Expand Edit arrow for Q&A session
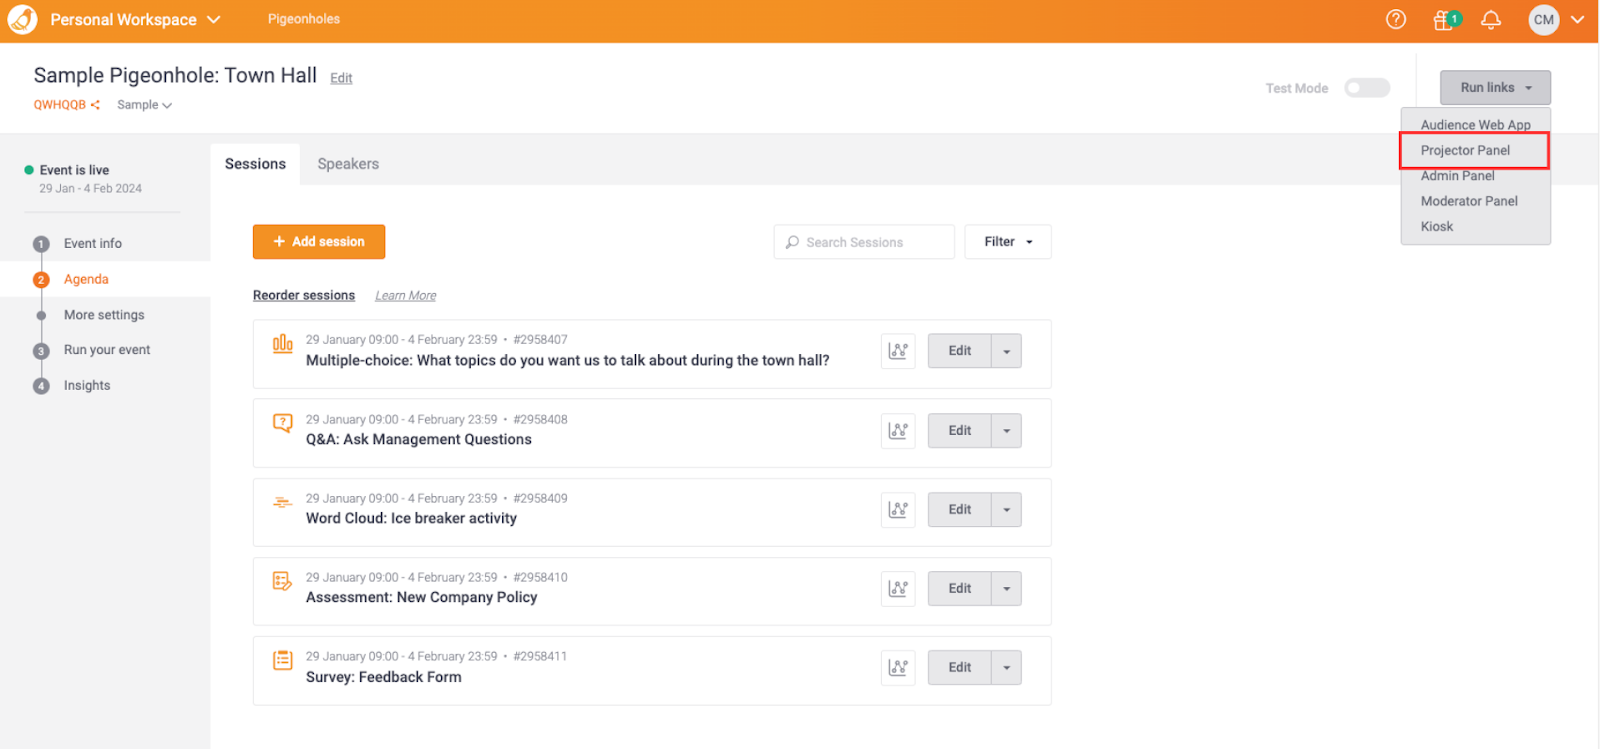The height and width of the screenshot is (749, 1600). (x=1006, y=431)
